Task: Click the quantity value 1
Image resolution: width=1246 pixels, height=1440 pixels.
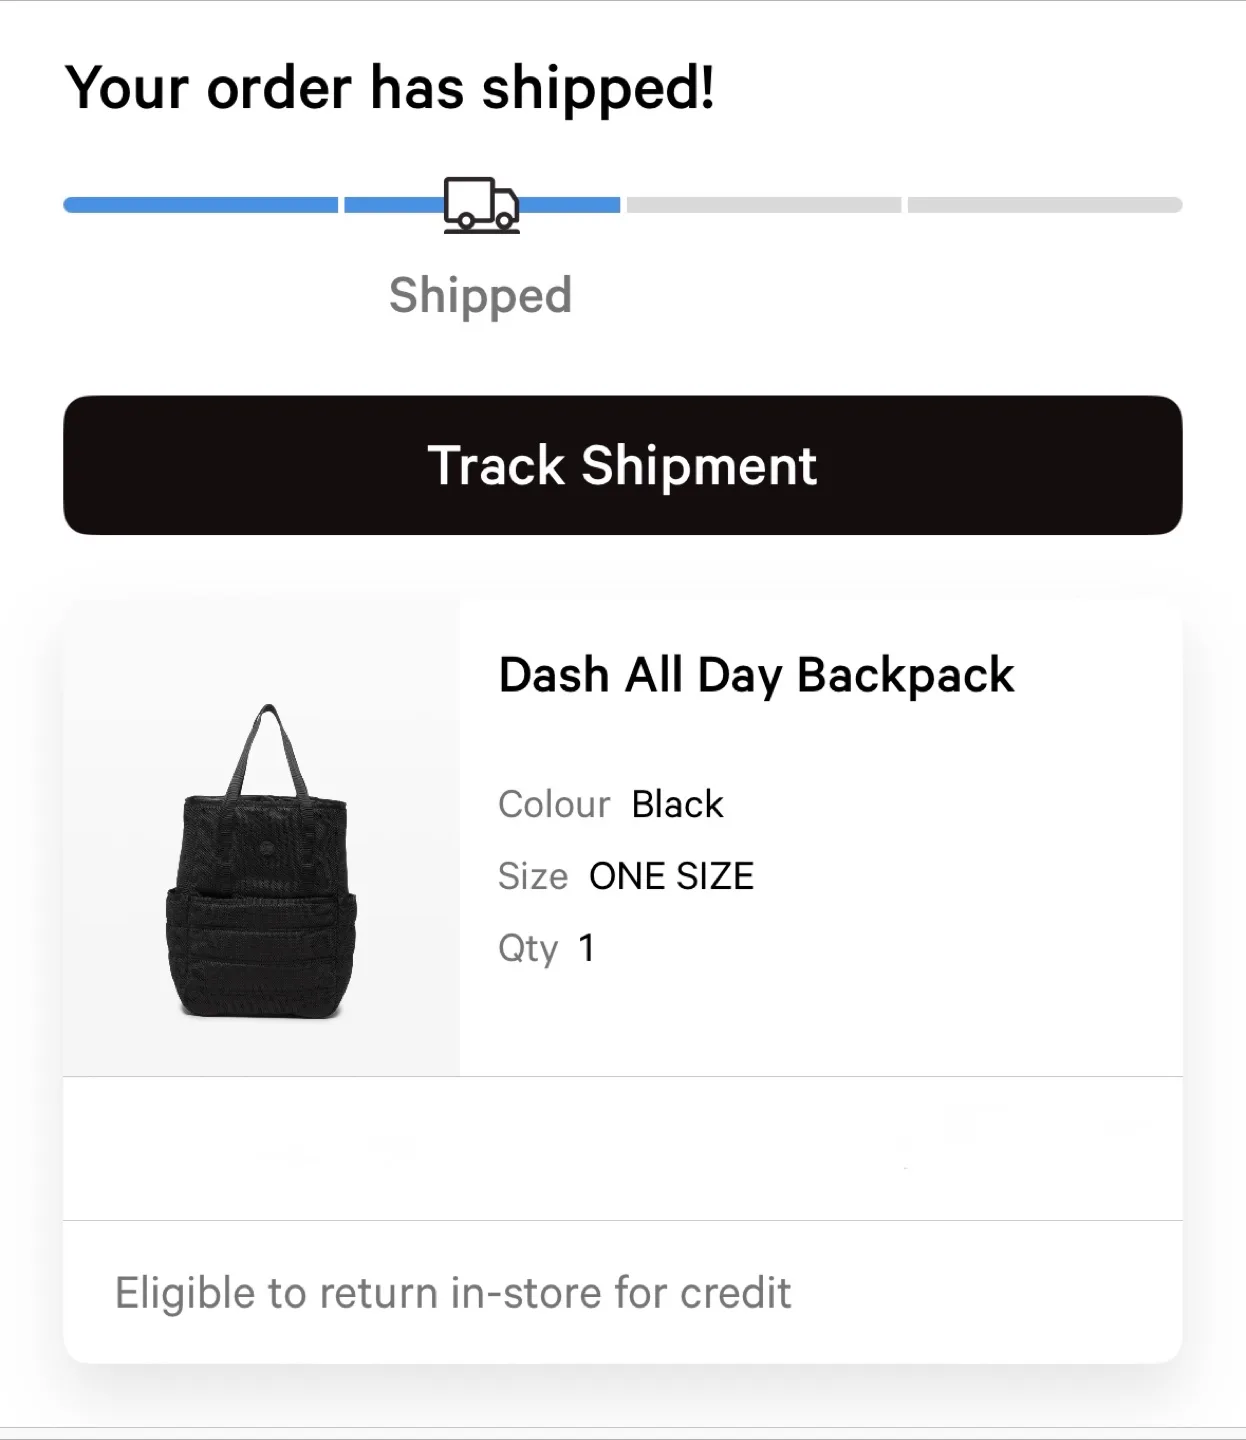Action: click(x=587, y=948)
